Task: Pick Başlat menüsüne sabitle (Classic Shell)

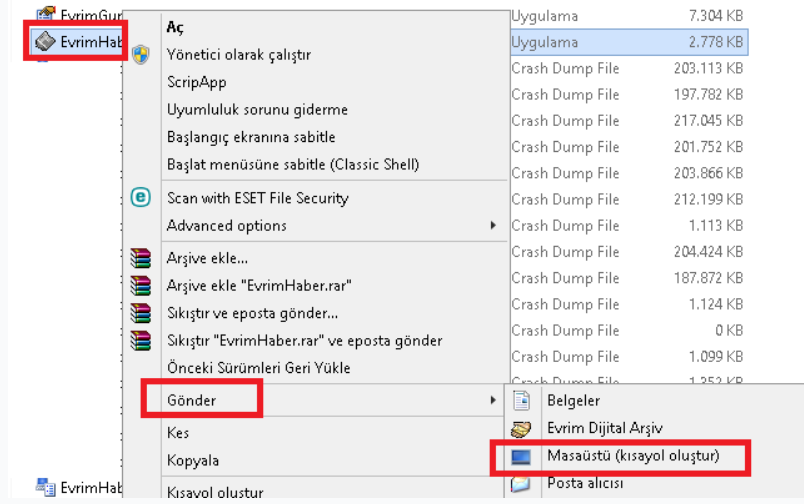Action: [x=293, y=165]
